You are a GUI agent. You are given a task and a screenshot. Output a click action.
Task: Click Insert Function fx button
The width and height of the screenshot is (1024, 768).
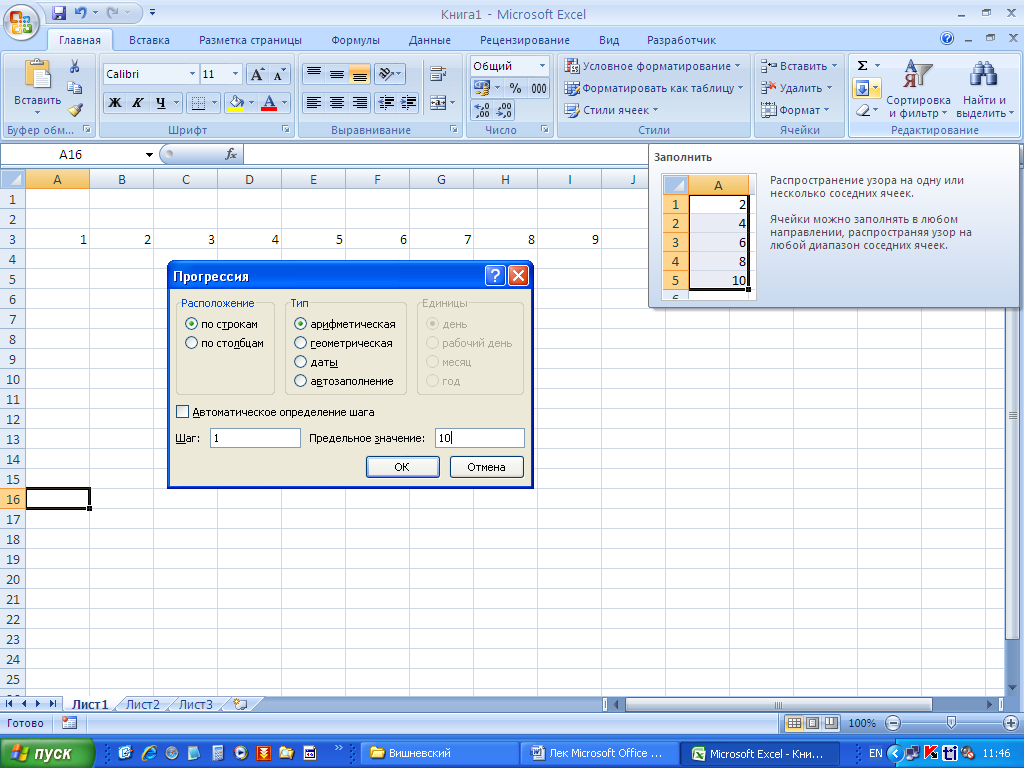point(231,154)
